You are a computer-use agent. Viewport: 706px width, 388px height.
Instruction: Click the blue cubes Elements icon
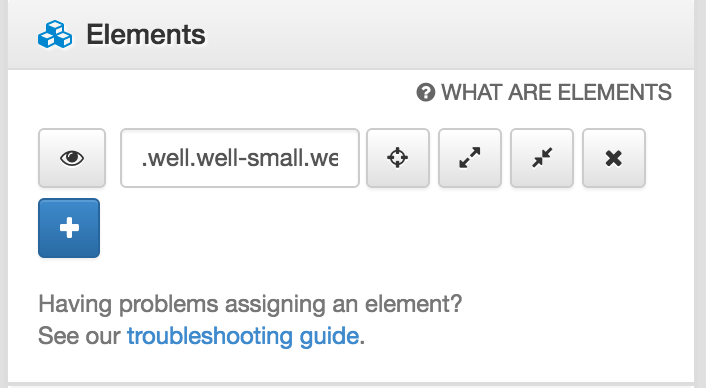point(55,34)
